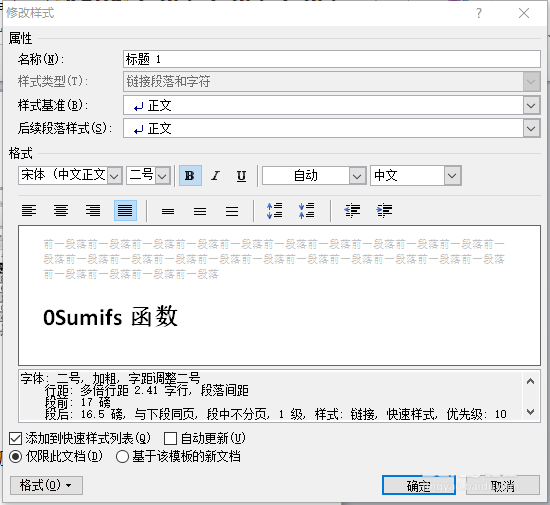Toggle 添加到快速样式列表 checkbox

point(15,438)
